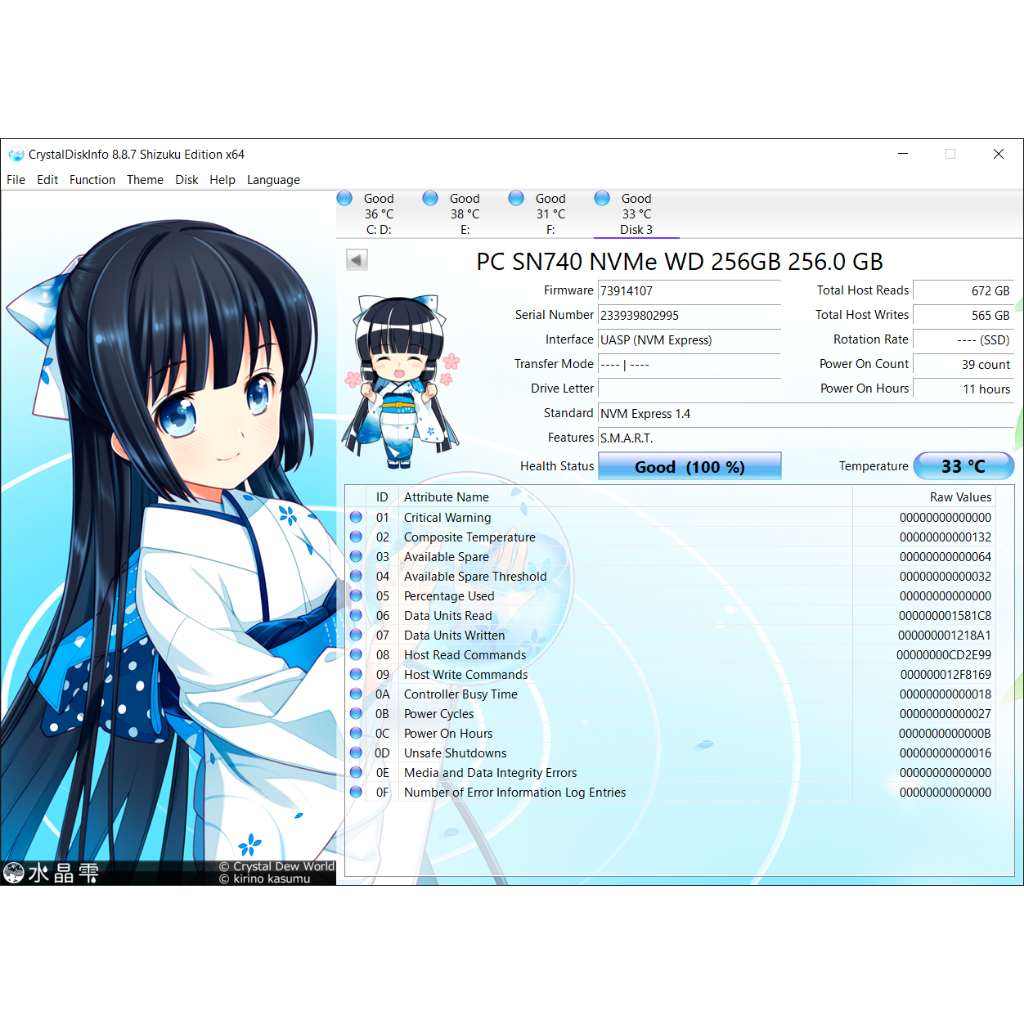Screen dimensions: 1024x1024
Task: Open the Disk menu
Action: [x=187, y=180]
